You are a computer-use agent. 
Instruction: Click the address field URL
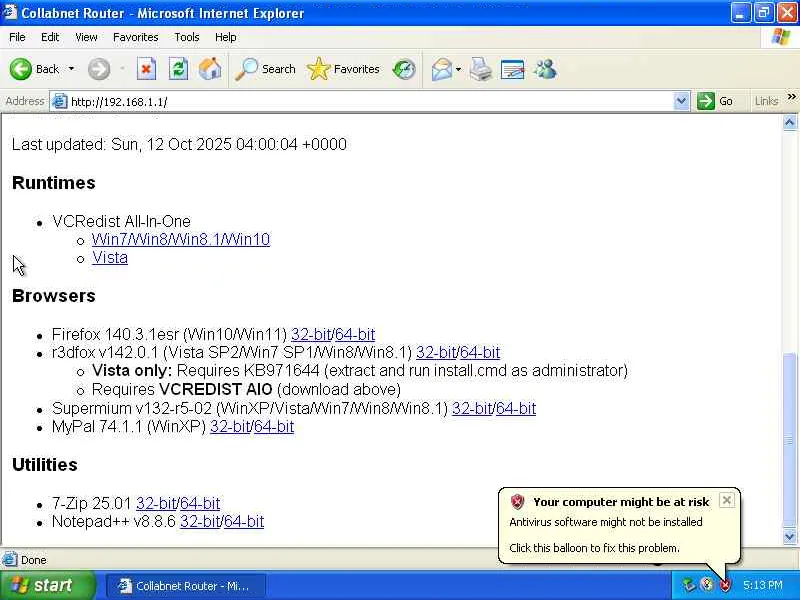[119, 102]
